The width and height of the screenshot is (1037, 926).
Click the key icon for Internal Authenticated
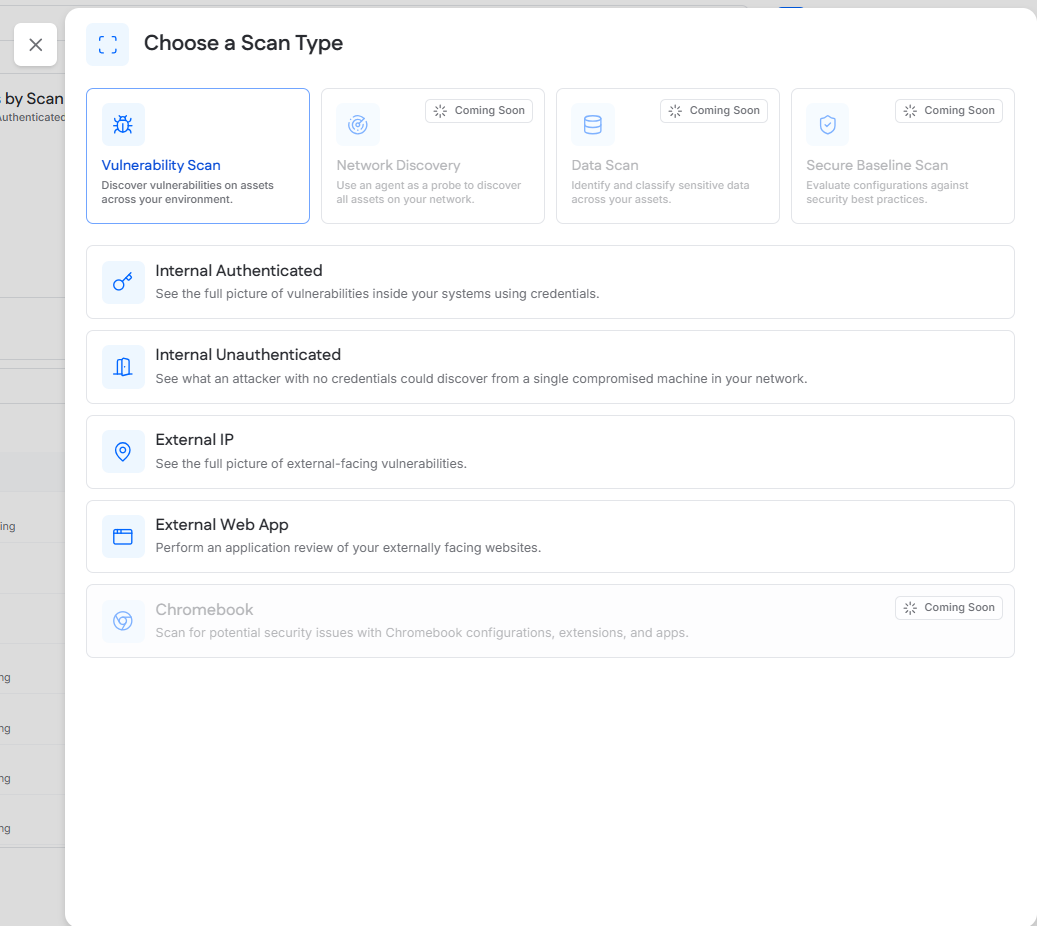(123, 282)
